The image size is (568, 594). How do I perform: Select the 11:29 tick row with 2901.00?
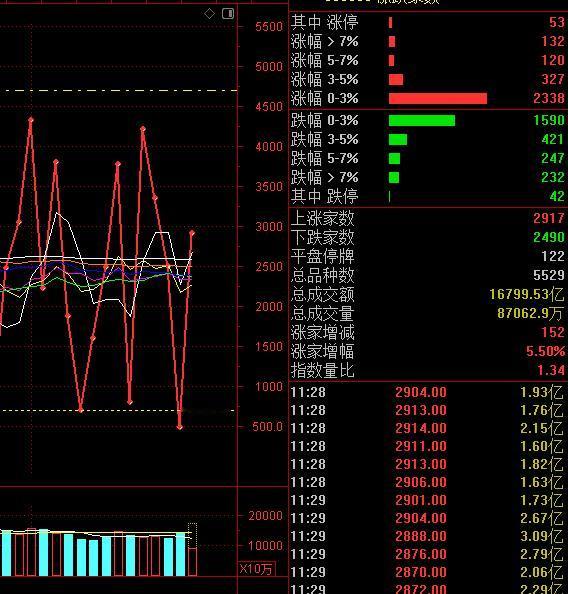tap(428, 500)
